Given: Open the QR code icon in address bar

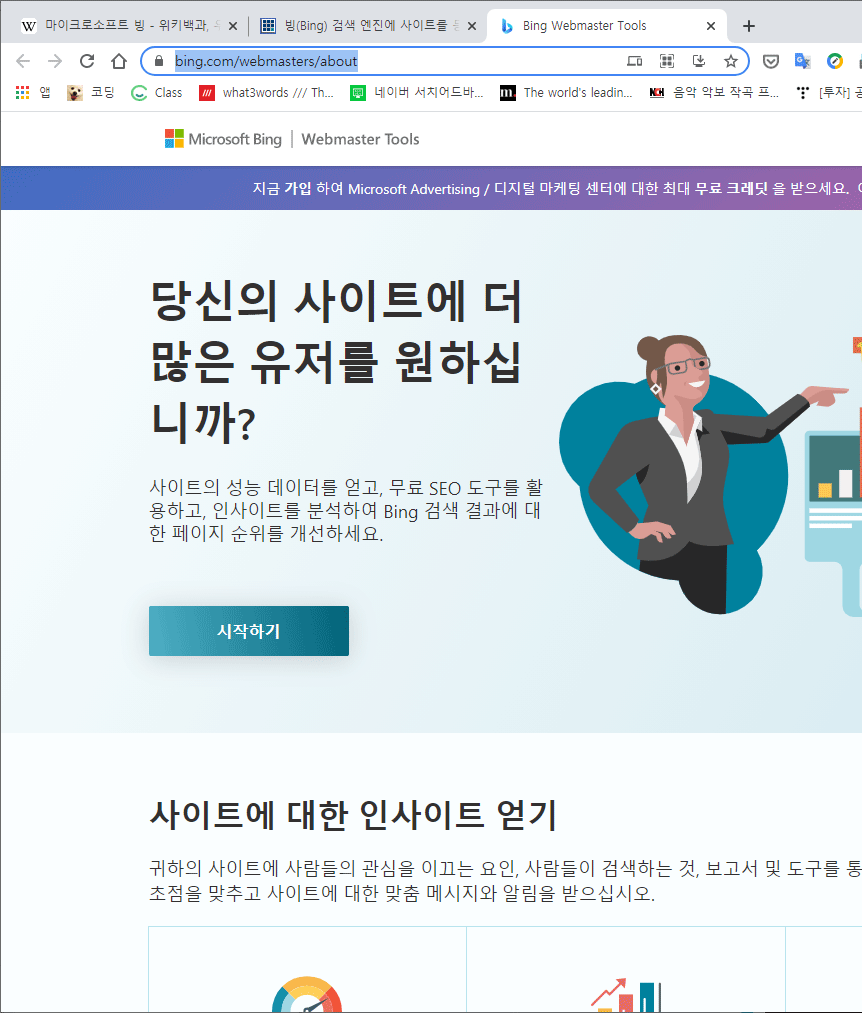Looking at the screenshot, I should pyautogui.click(x=667, y=61).
